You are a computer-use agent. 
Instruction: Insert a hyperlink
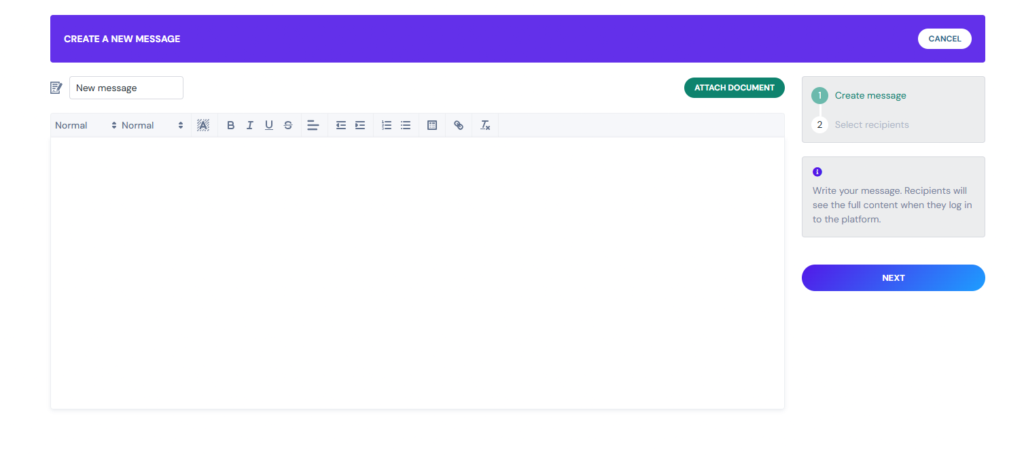(458, 125)
